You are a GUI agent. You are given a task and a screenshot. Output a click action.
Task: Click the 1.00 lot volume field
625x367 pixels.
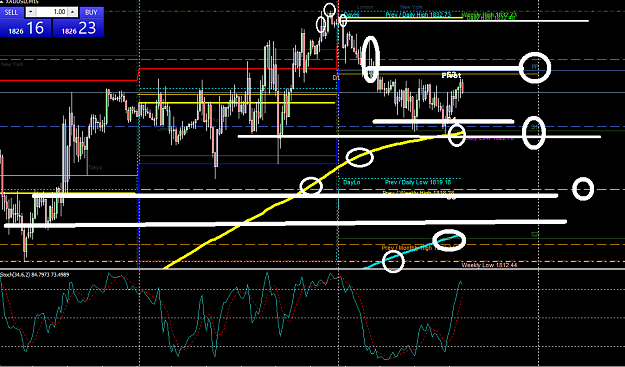coord(52,12)
